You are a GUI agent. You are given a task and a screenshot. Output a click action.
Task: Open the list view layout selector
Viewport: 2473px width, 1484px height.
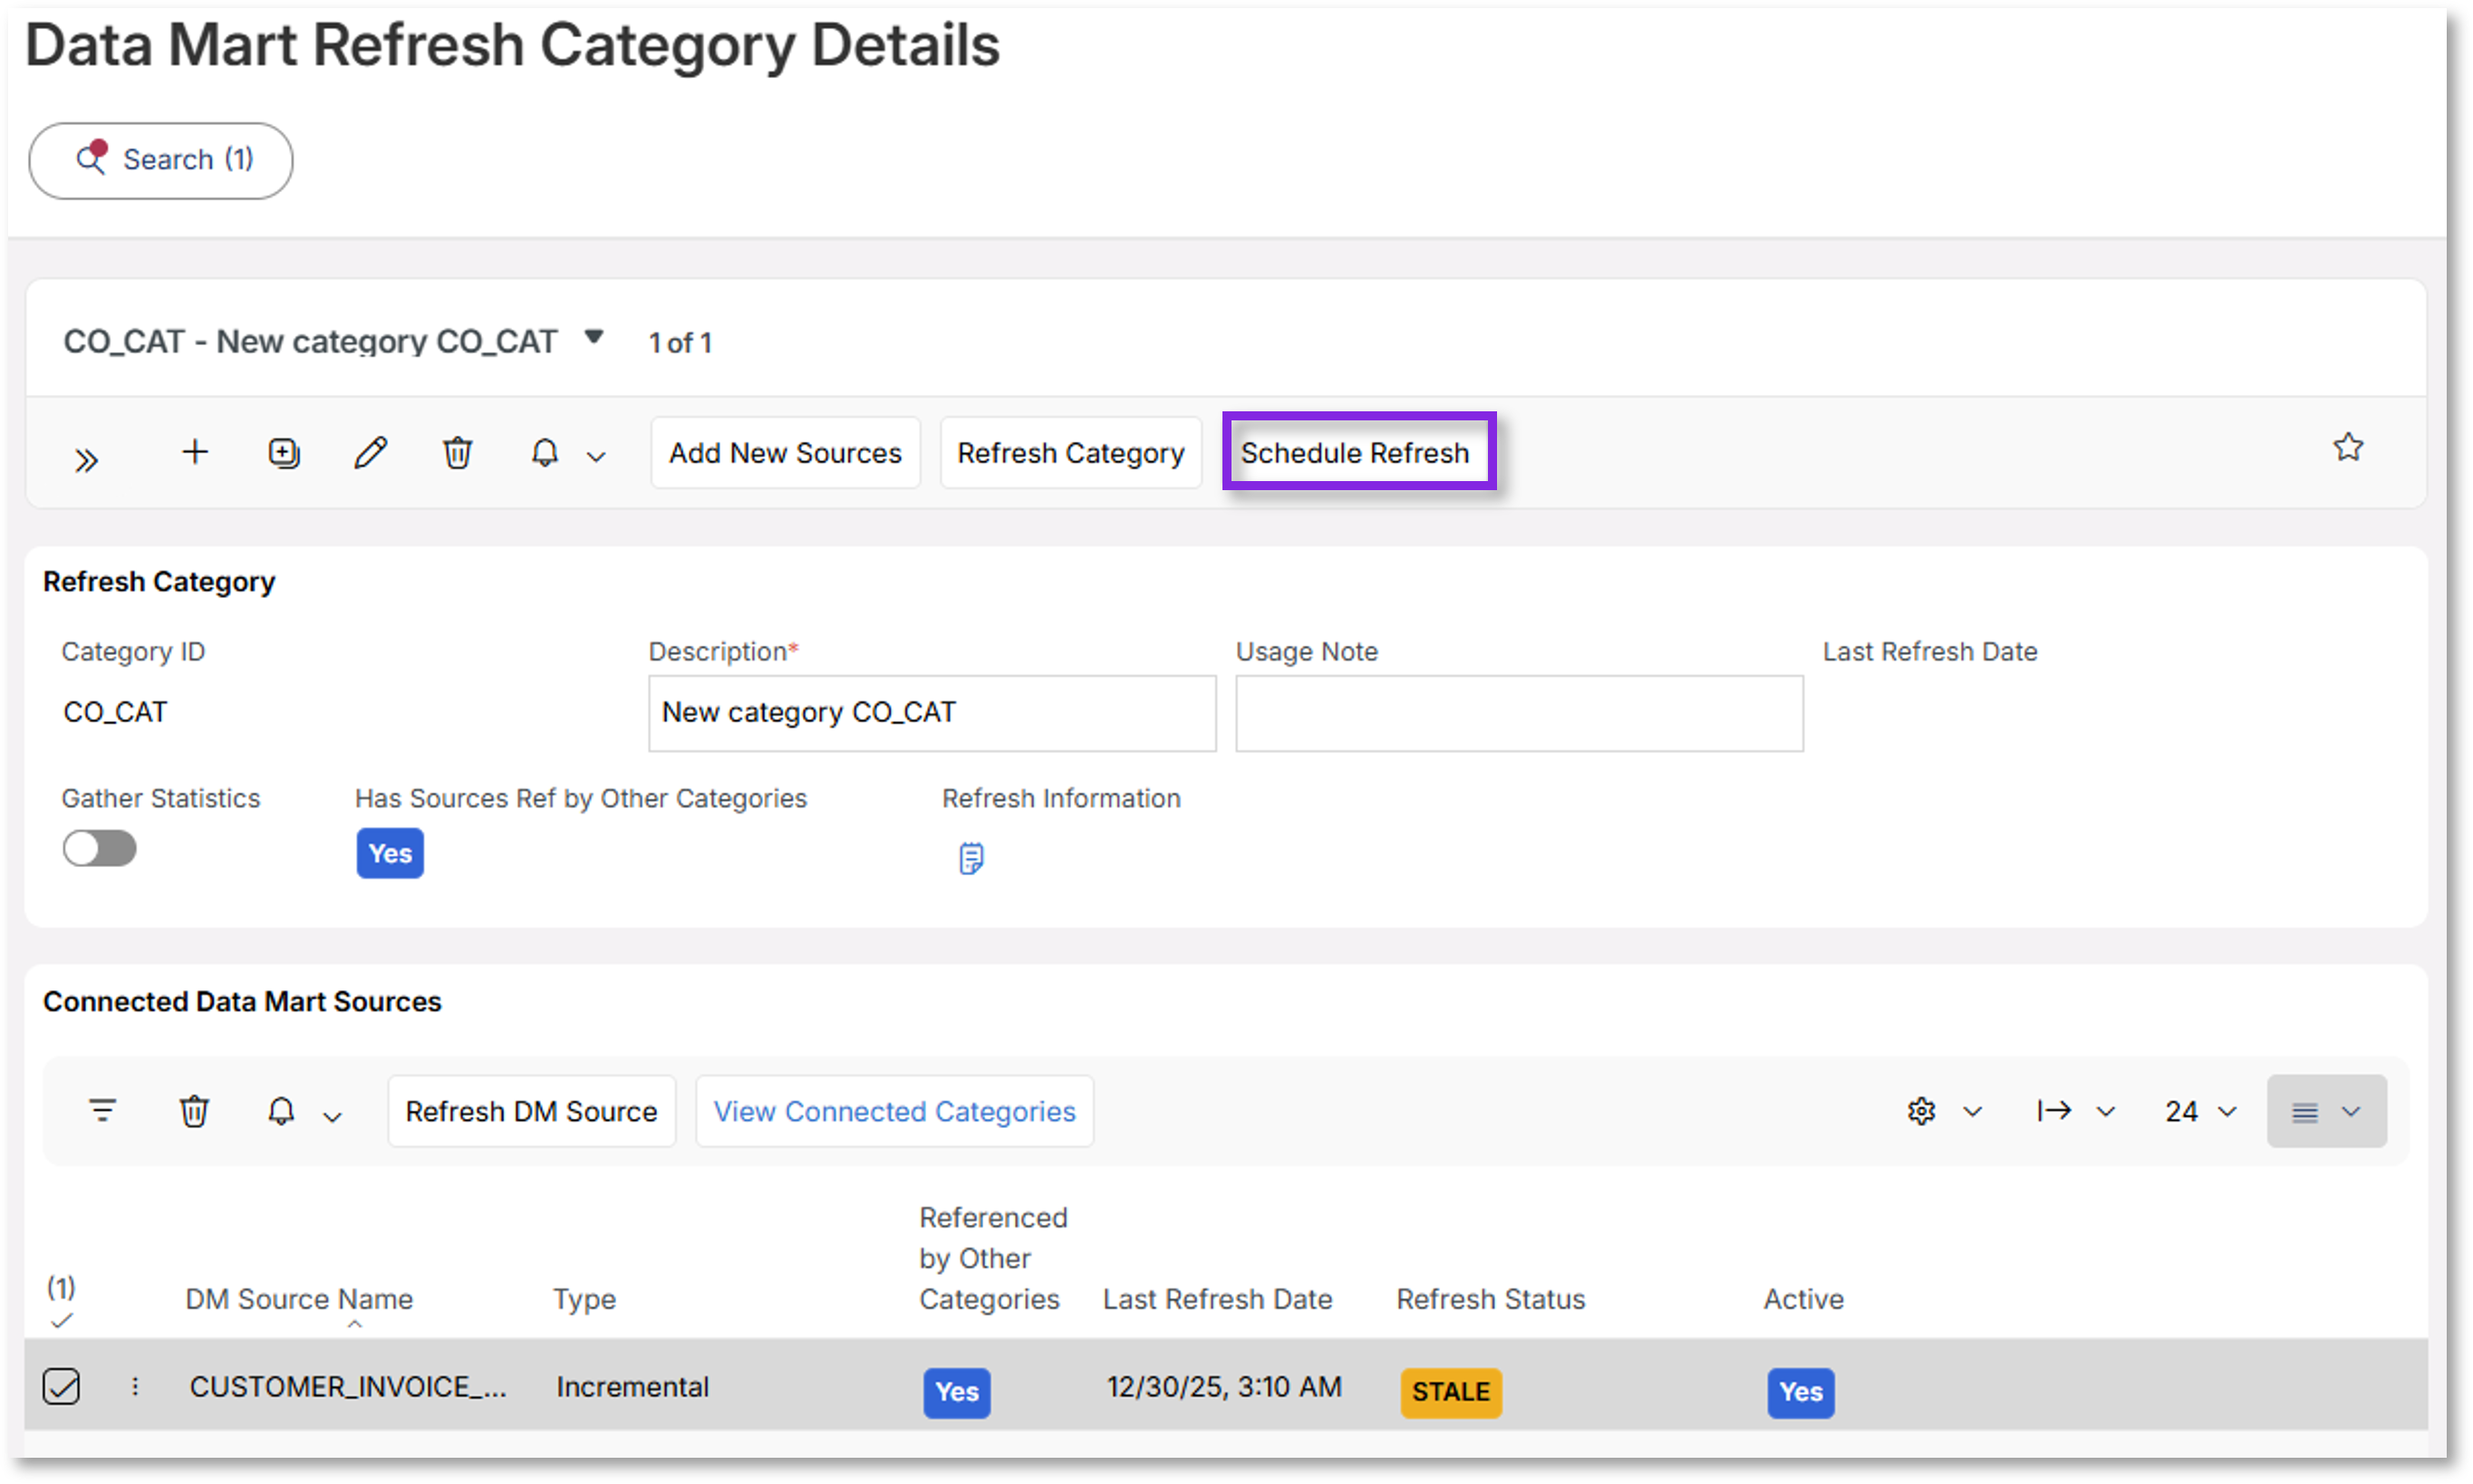(x=2326, y=1111)
